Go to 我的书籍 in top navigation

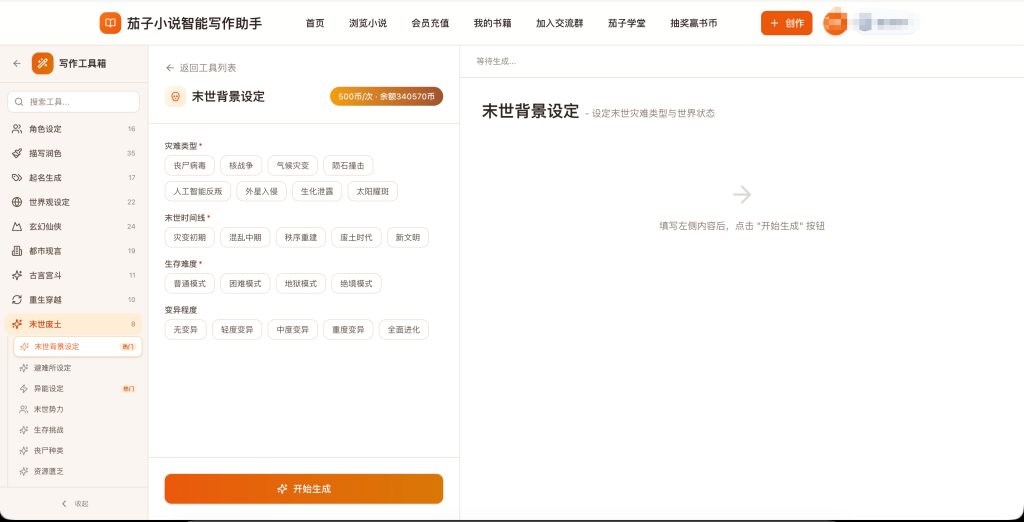[x=492, y=23]
